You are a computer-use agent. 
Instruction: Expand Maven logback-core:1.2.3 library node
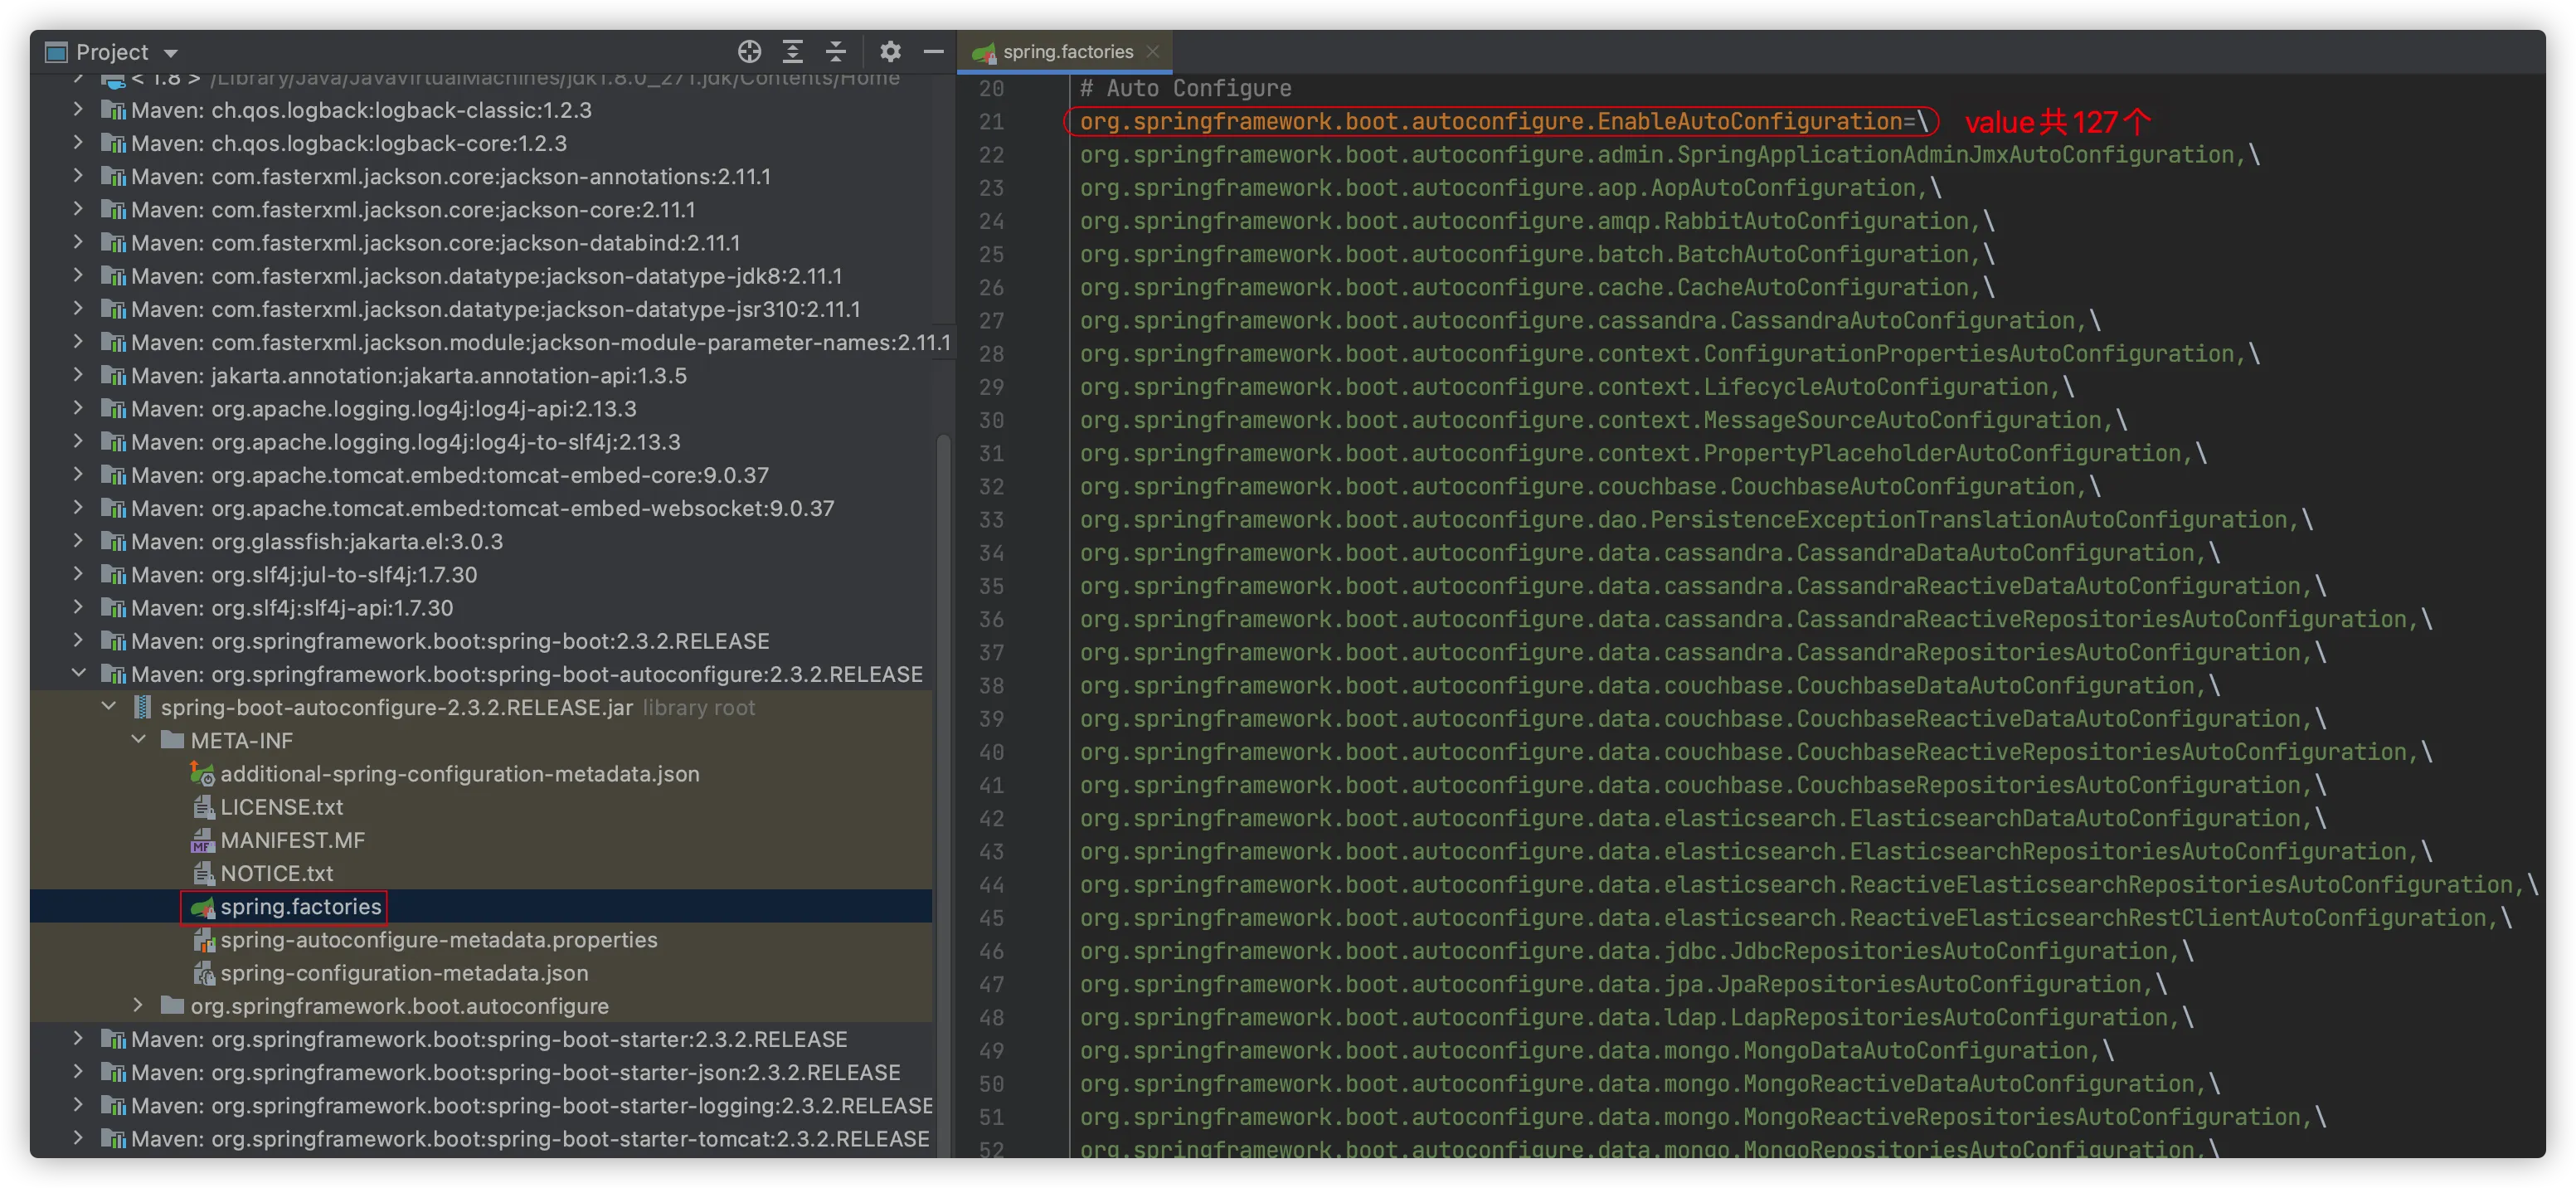click(79, 143)
